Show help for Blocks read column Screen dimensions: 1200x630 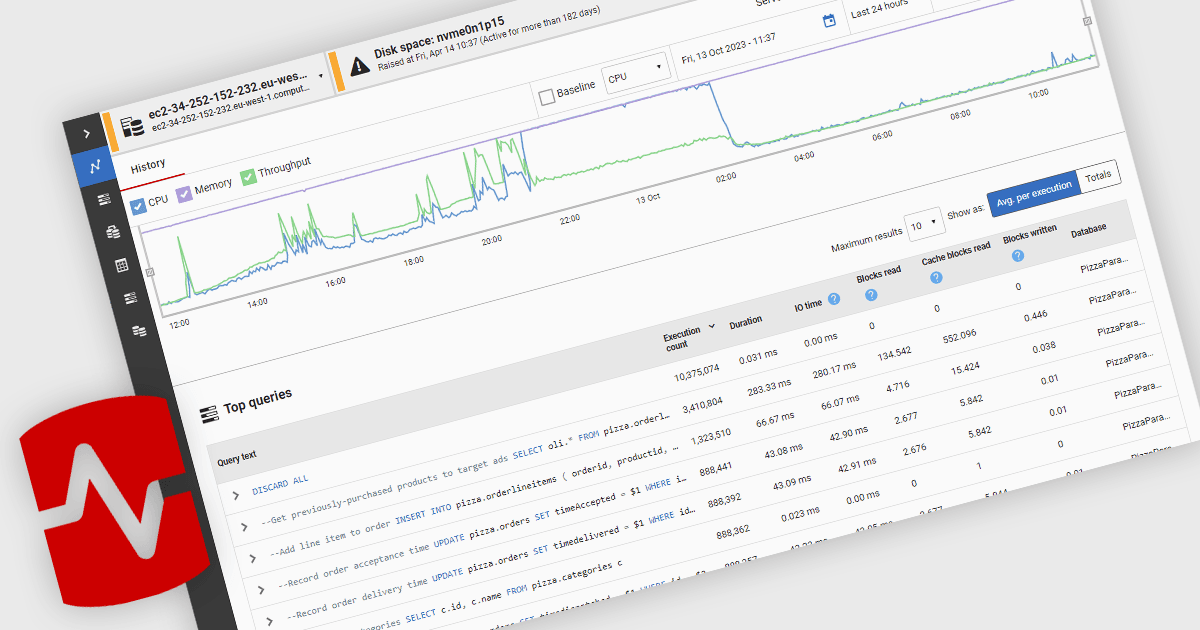[871, 295]
